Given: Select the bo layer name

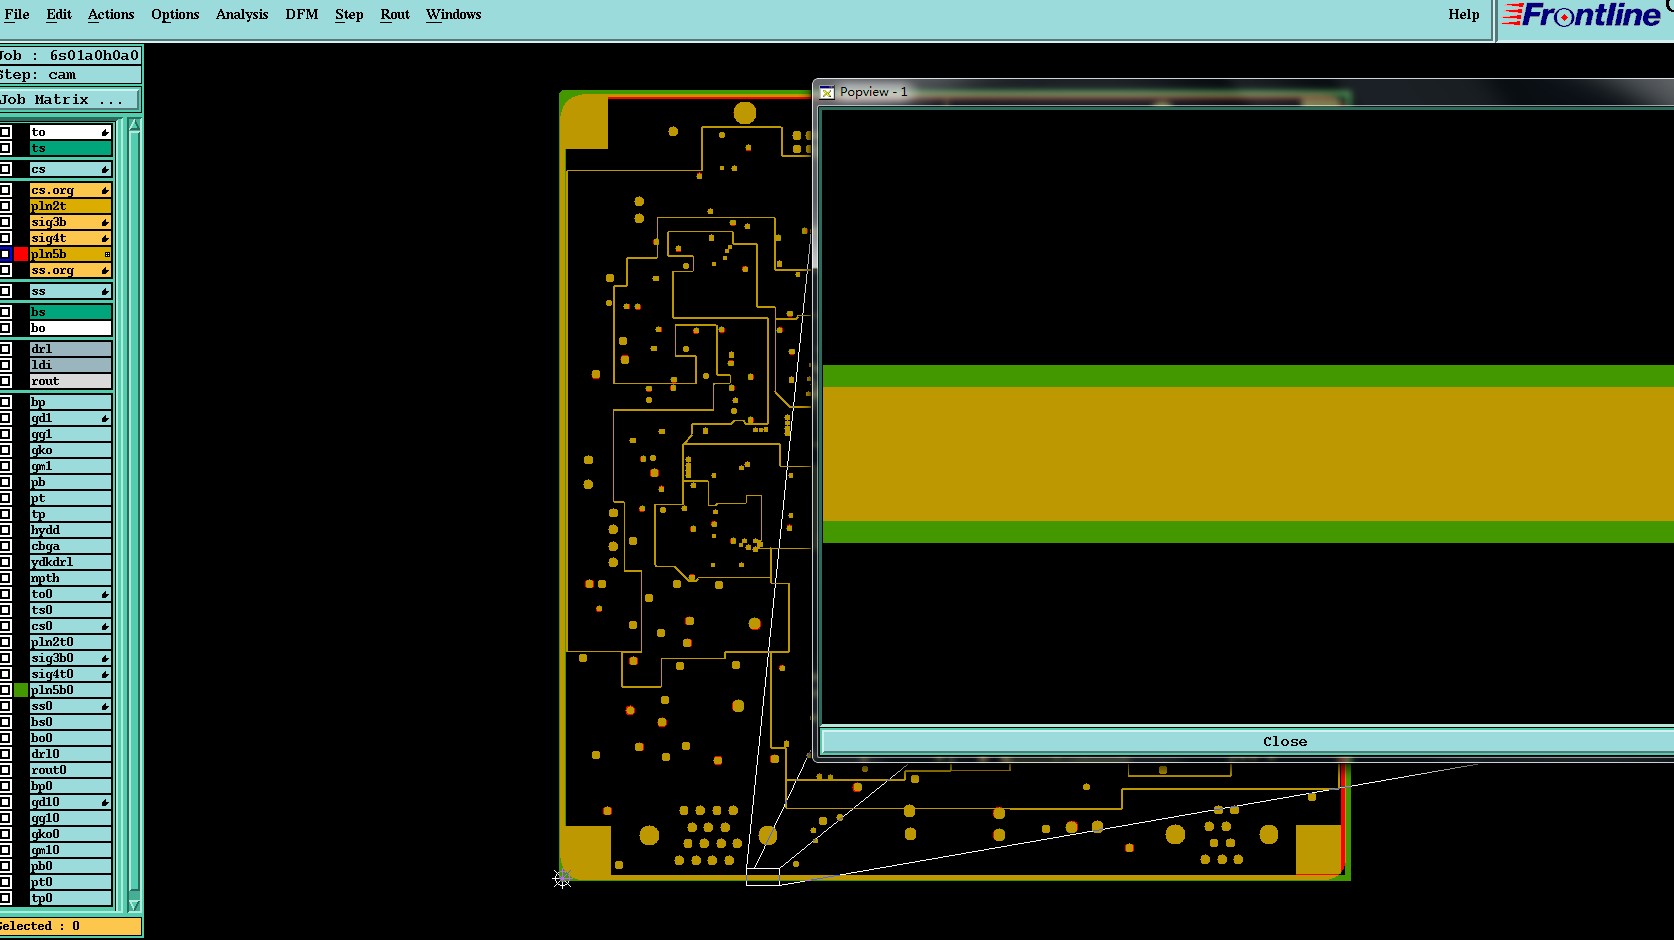Looking at the screenshot, I should [x=70, y=328].
